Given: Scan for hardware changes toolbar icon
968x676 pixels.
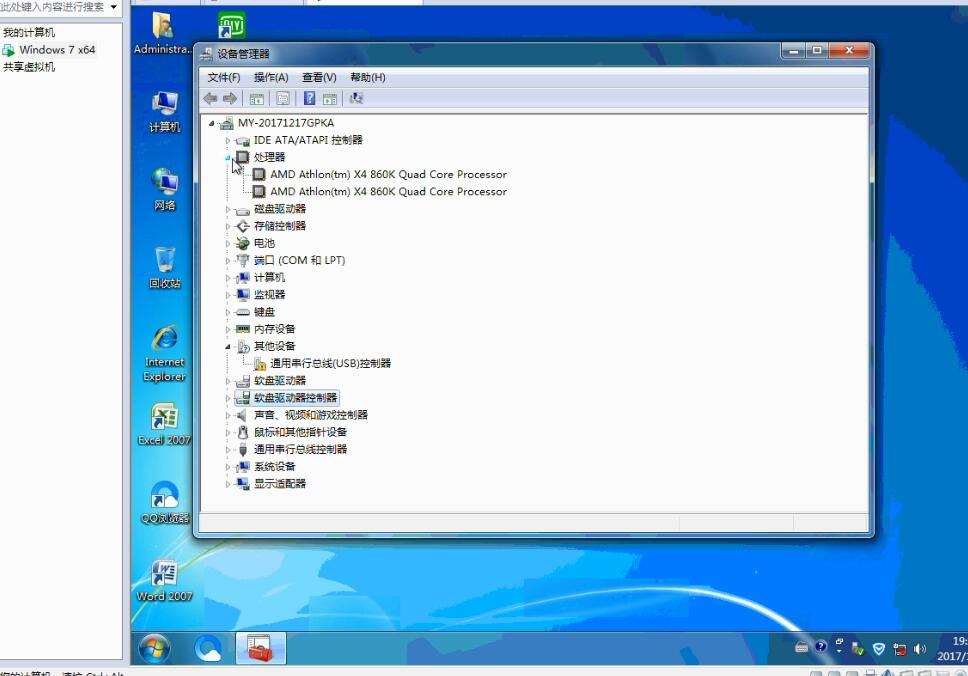Looking at the screenshot, I should [356, 98].
